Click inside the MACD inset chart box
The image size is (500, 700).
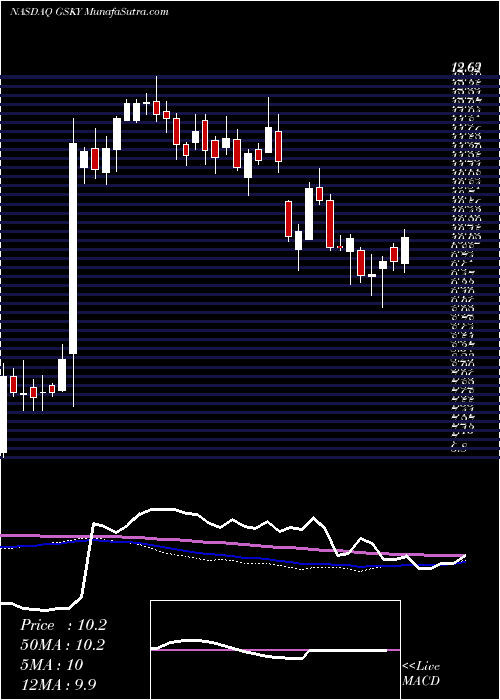coord(275,650)
